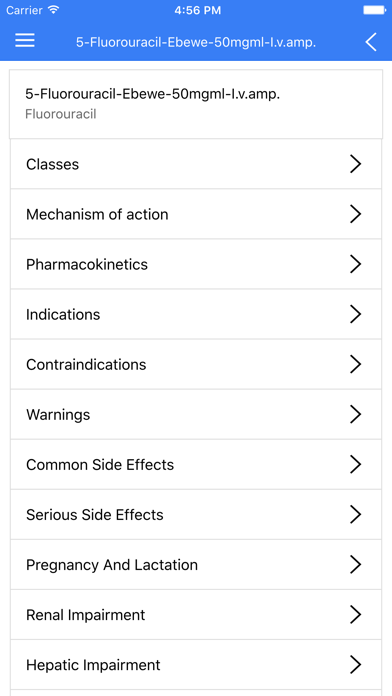392x696 pixels.
Task: Expand the Classes chevron arrow
Action: click(355, 164)
